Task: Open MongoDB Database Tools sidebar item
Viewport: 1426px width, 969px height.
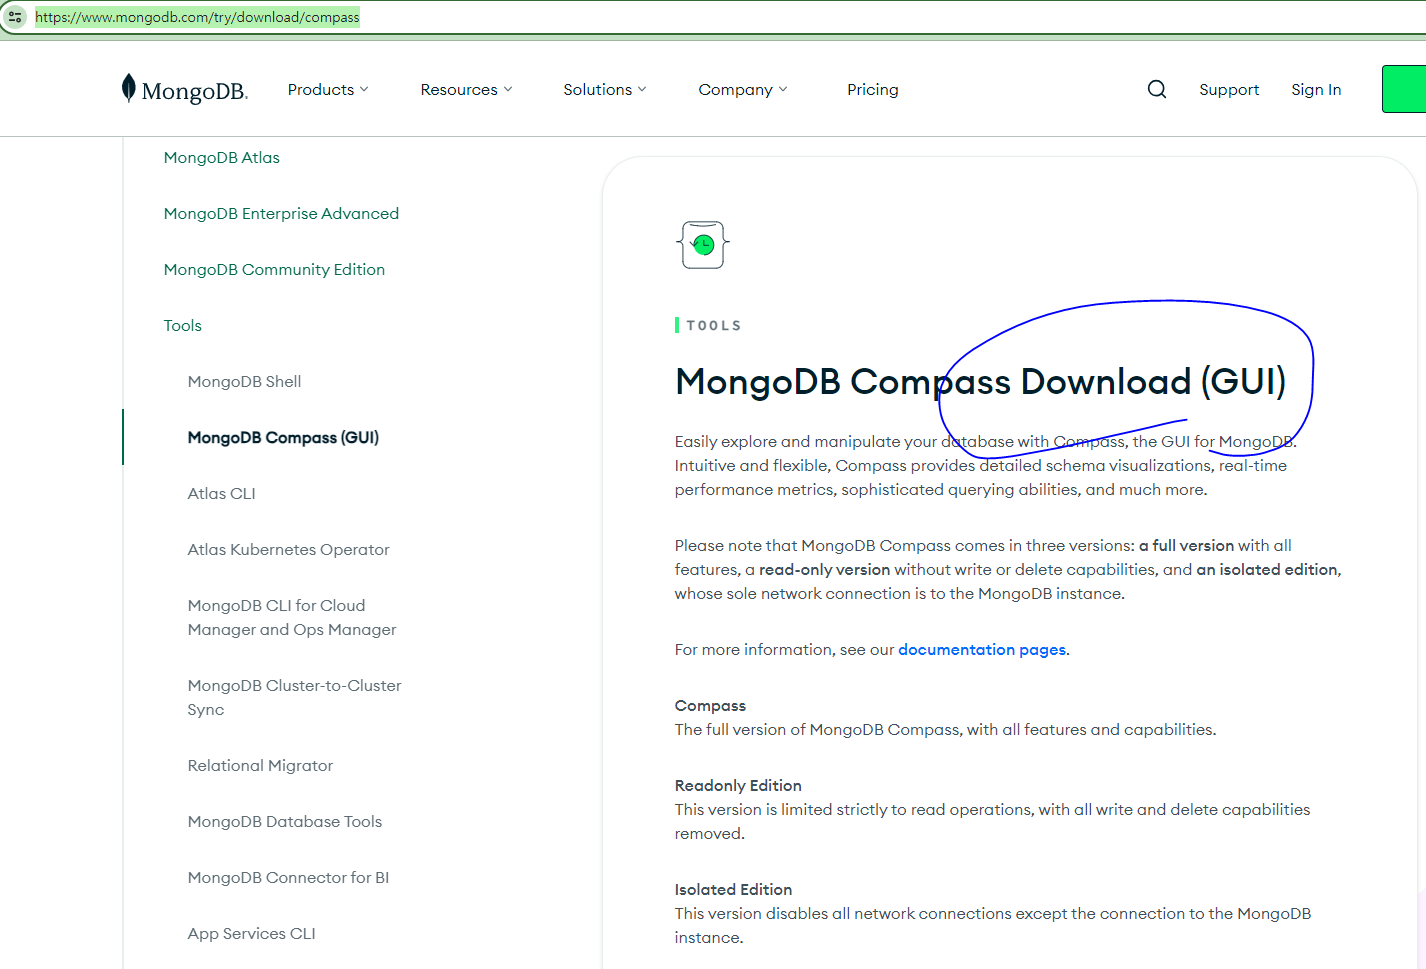Action: pyautogui.click(x=285, y=821)
